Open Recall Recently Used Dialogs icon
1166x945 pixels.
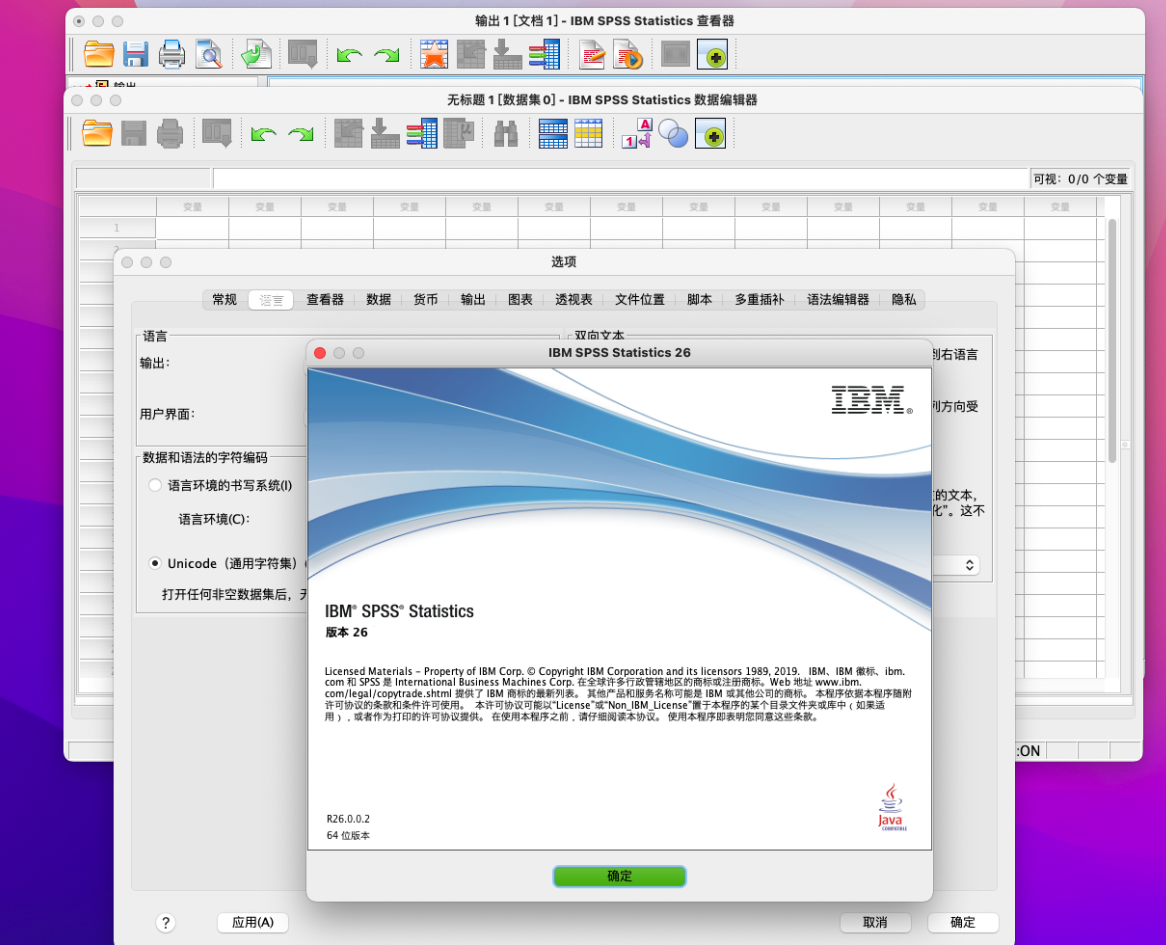216,133
